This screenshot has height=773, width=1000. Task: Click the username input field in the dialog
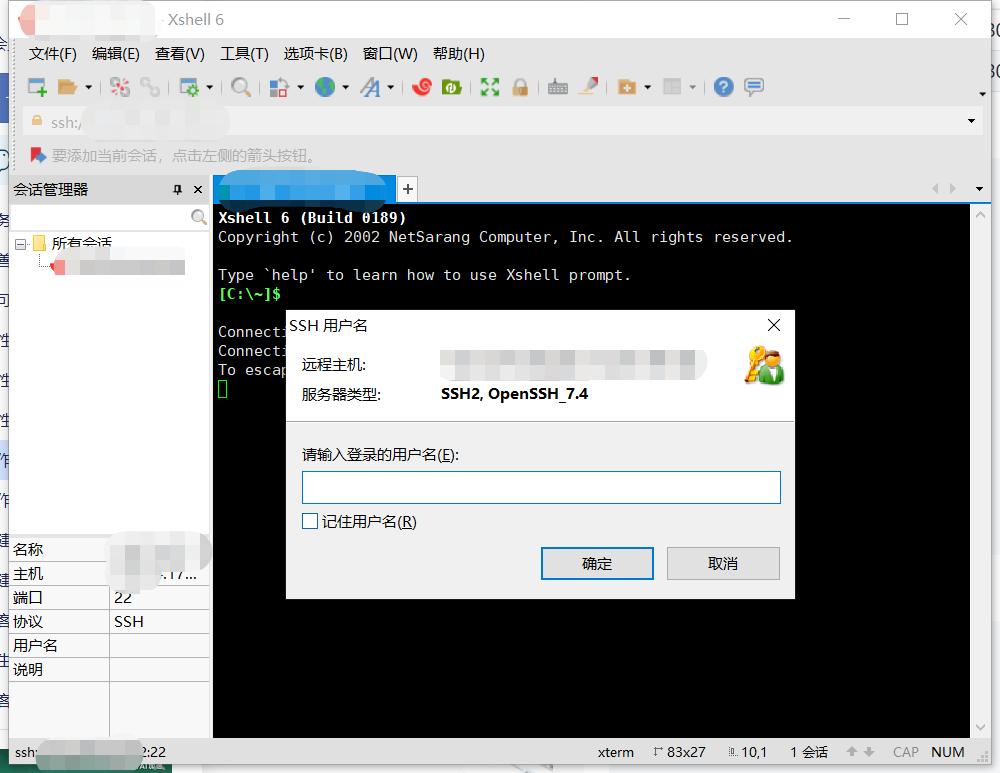coord(540,487)
